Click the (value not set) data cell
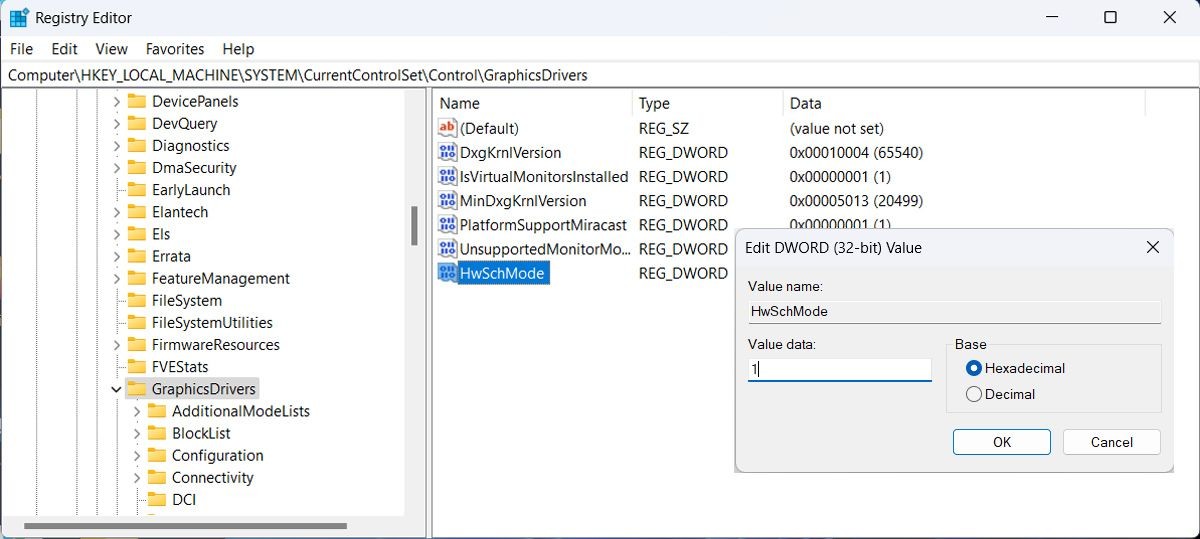 (x=837, y=128)
